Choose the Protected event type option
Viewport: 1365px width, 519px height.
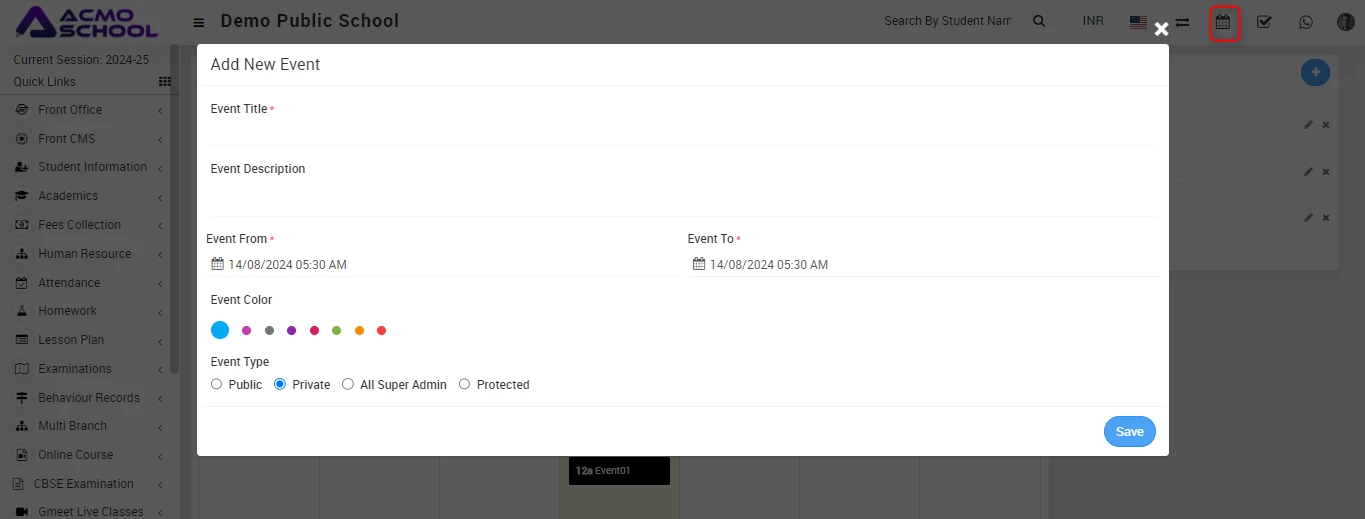coord(464,384)
